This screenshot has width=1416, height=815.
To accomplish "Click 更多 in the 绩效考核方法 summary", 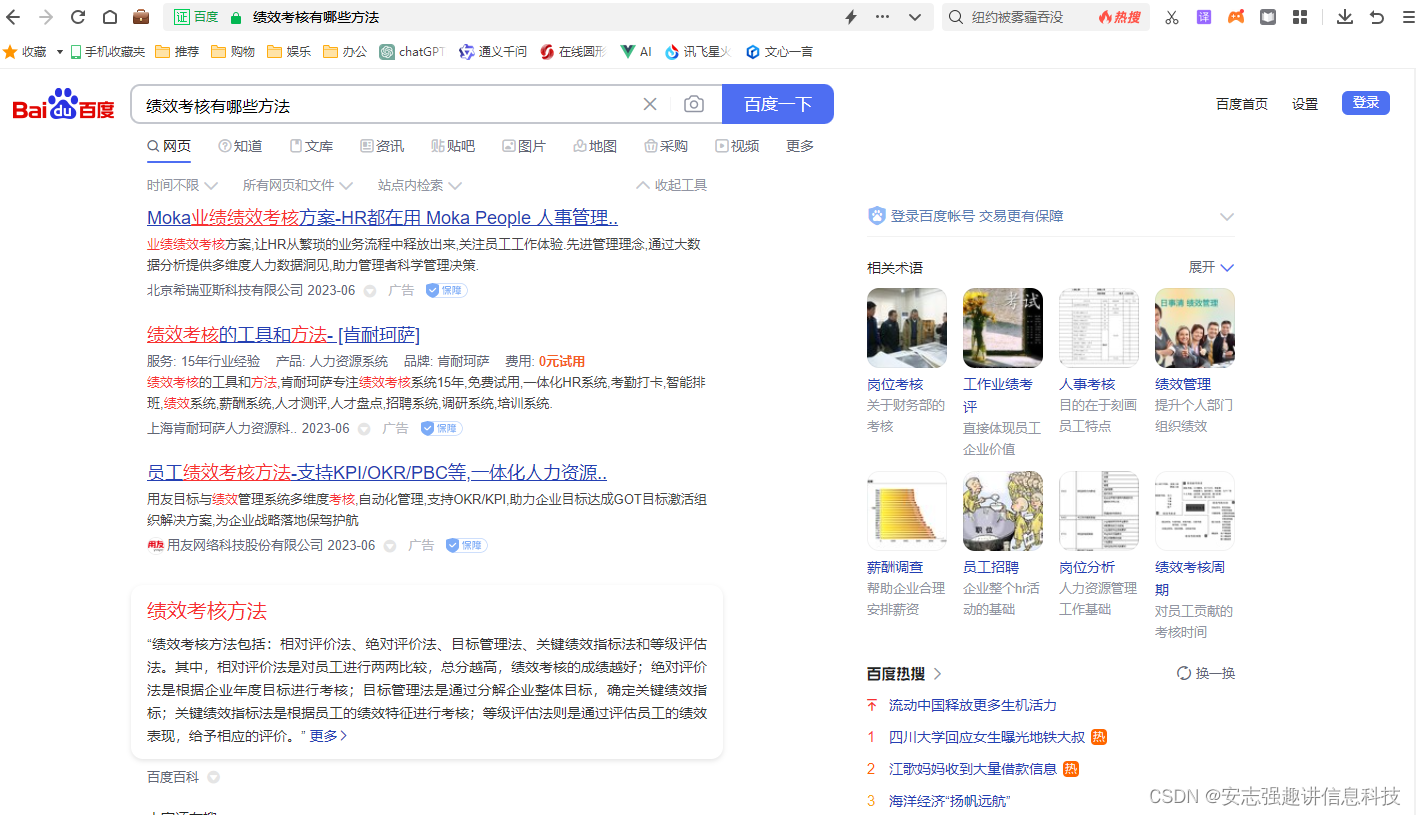I will [x=328, y=736].
